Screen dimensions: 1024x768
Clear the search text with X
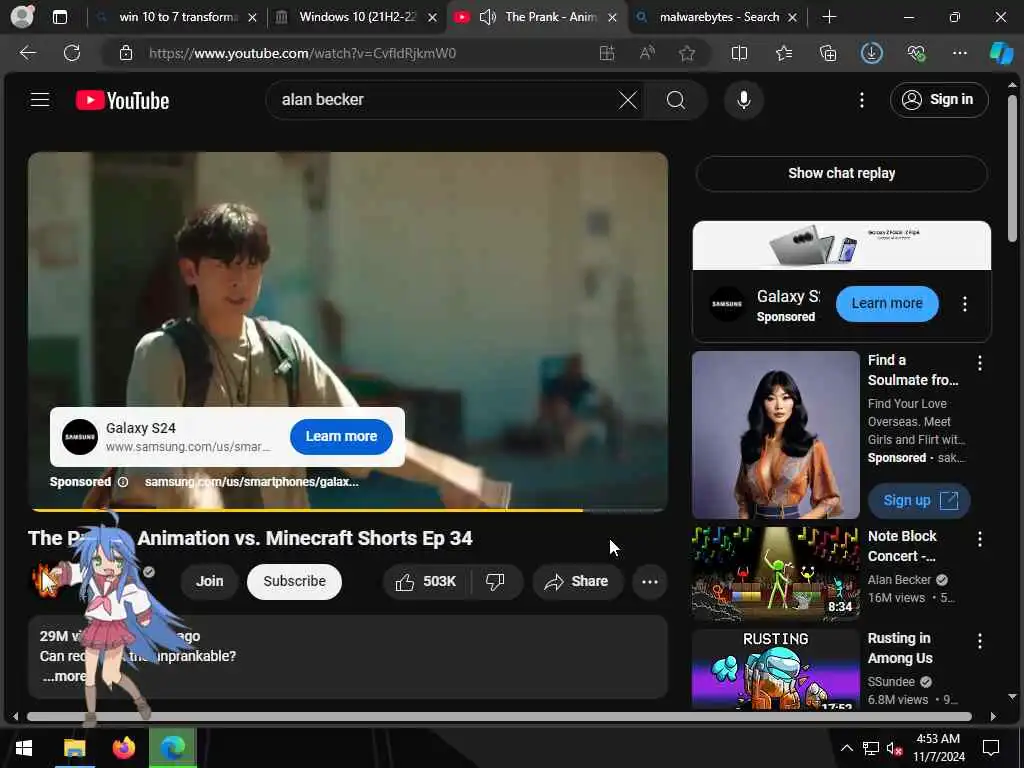pos(628,100)
